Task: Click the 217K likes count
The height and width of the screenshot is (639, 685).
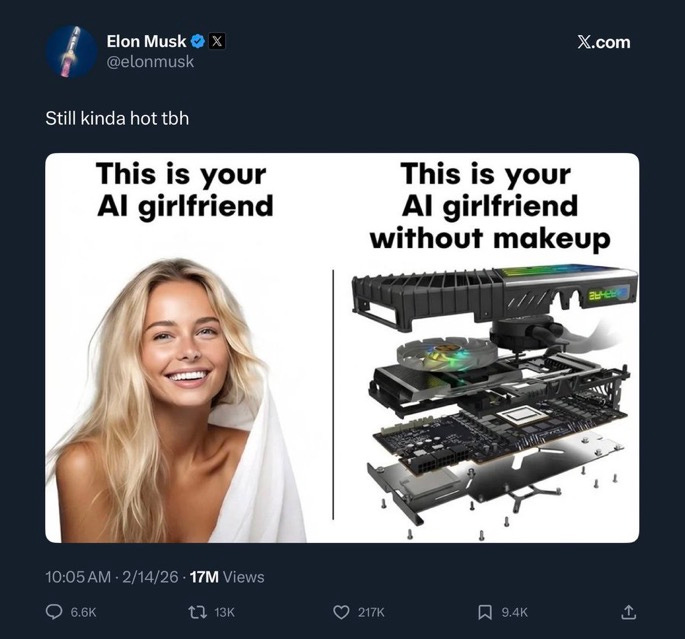Action: click(x=371, y=612)
